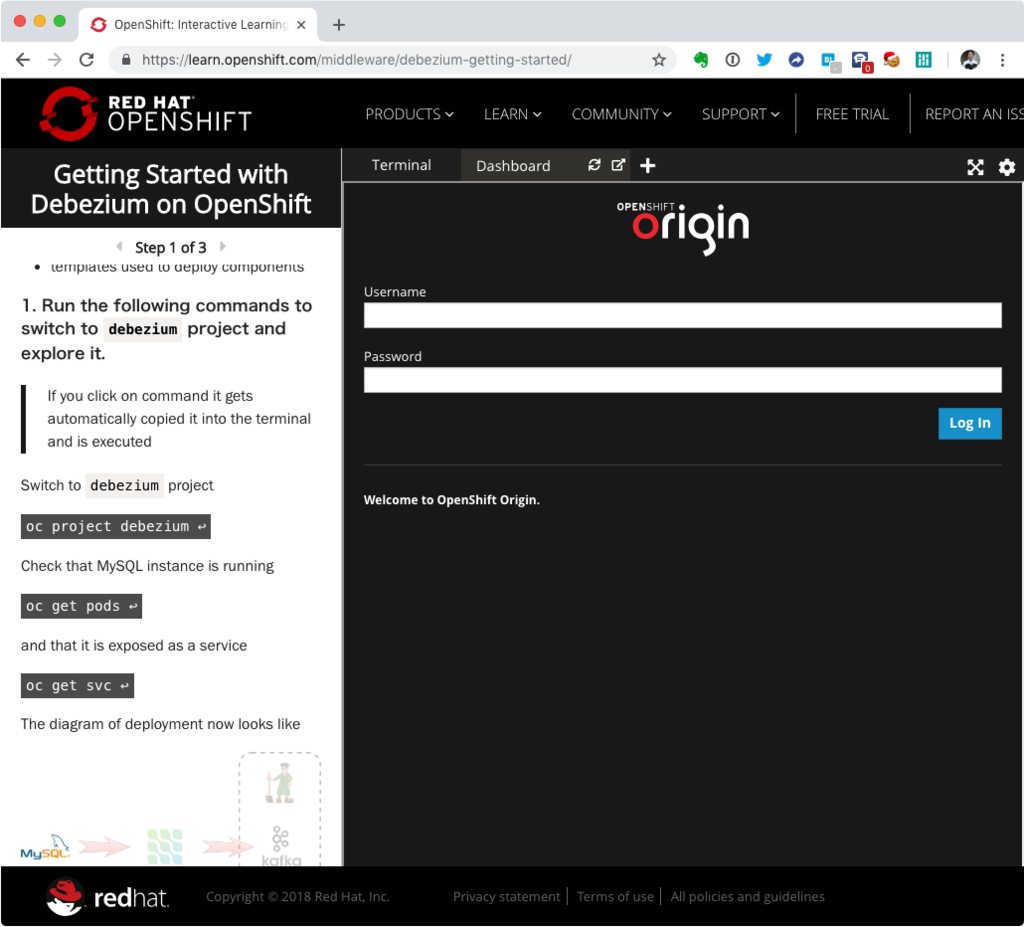
Task: Click the blue arrow extension icon
Action: click(x=796, y=60)
